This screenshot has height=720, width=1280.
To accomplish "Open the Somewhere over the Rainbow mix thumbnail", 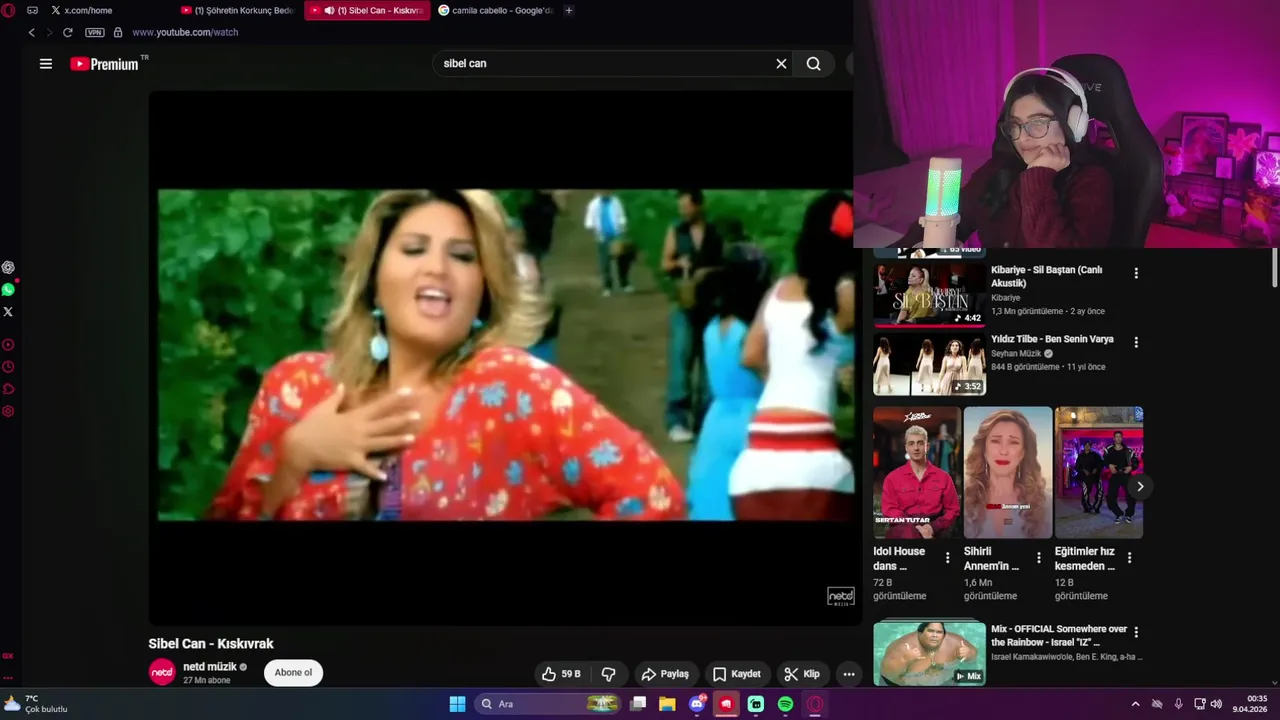I will coord(929,654).
